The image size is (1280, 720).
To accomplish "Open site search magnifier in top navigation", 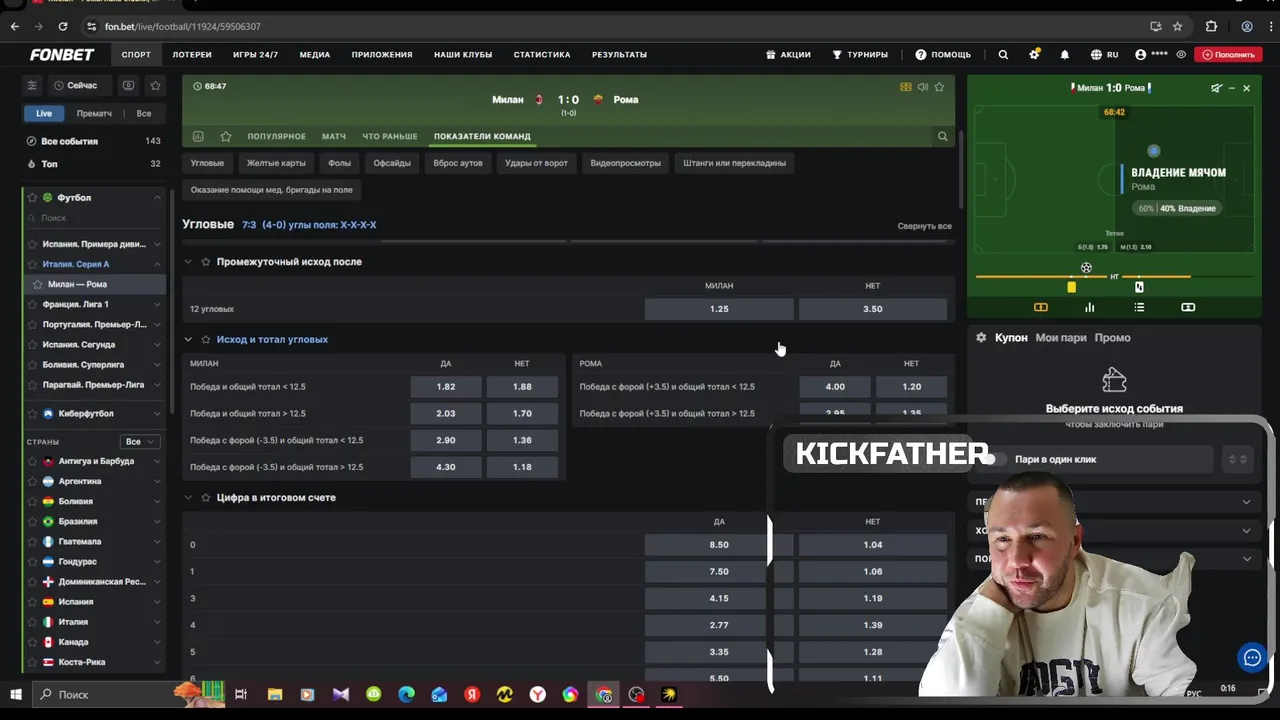I will click(x=1003, y=55).
